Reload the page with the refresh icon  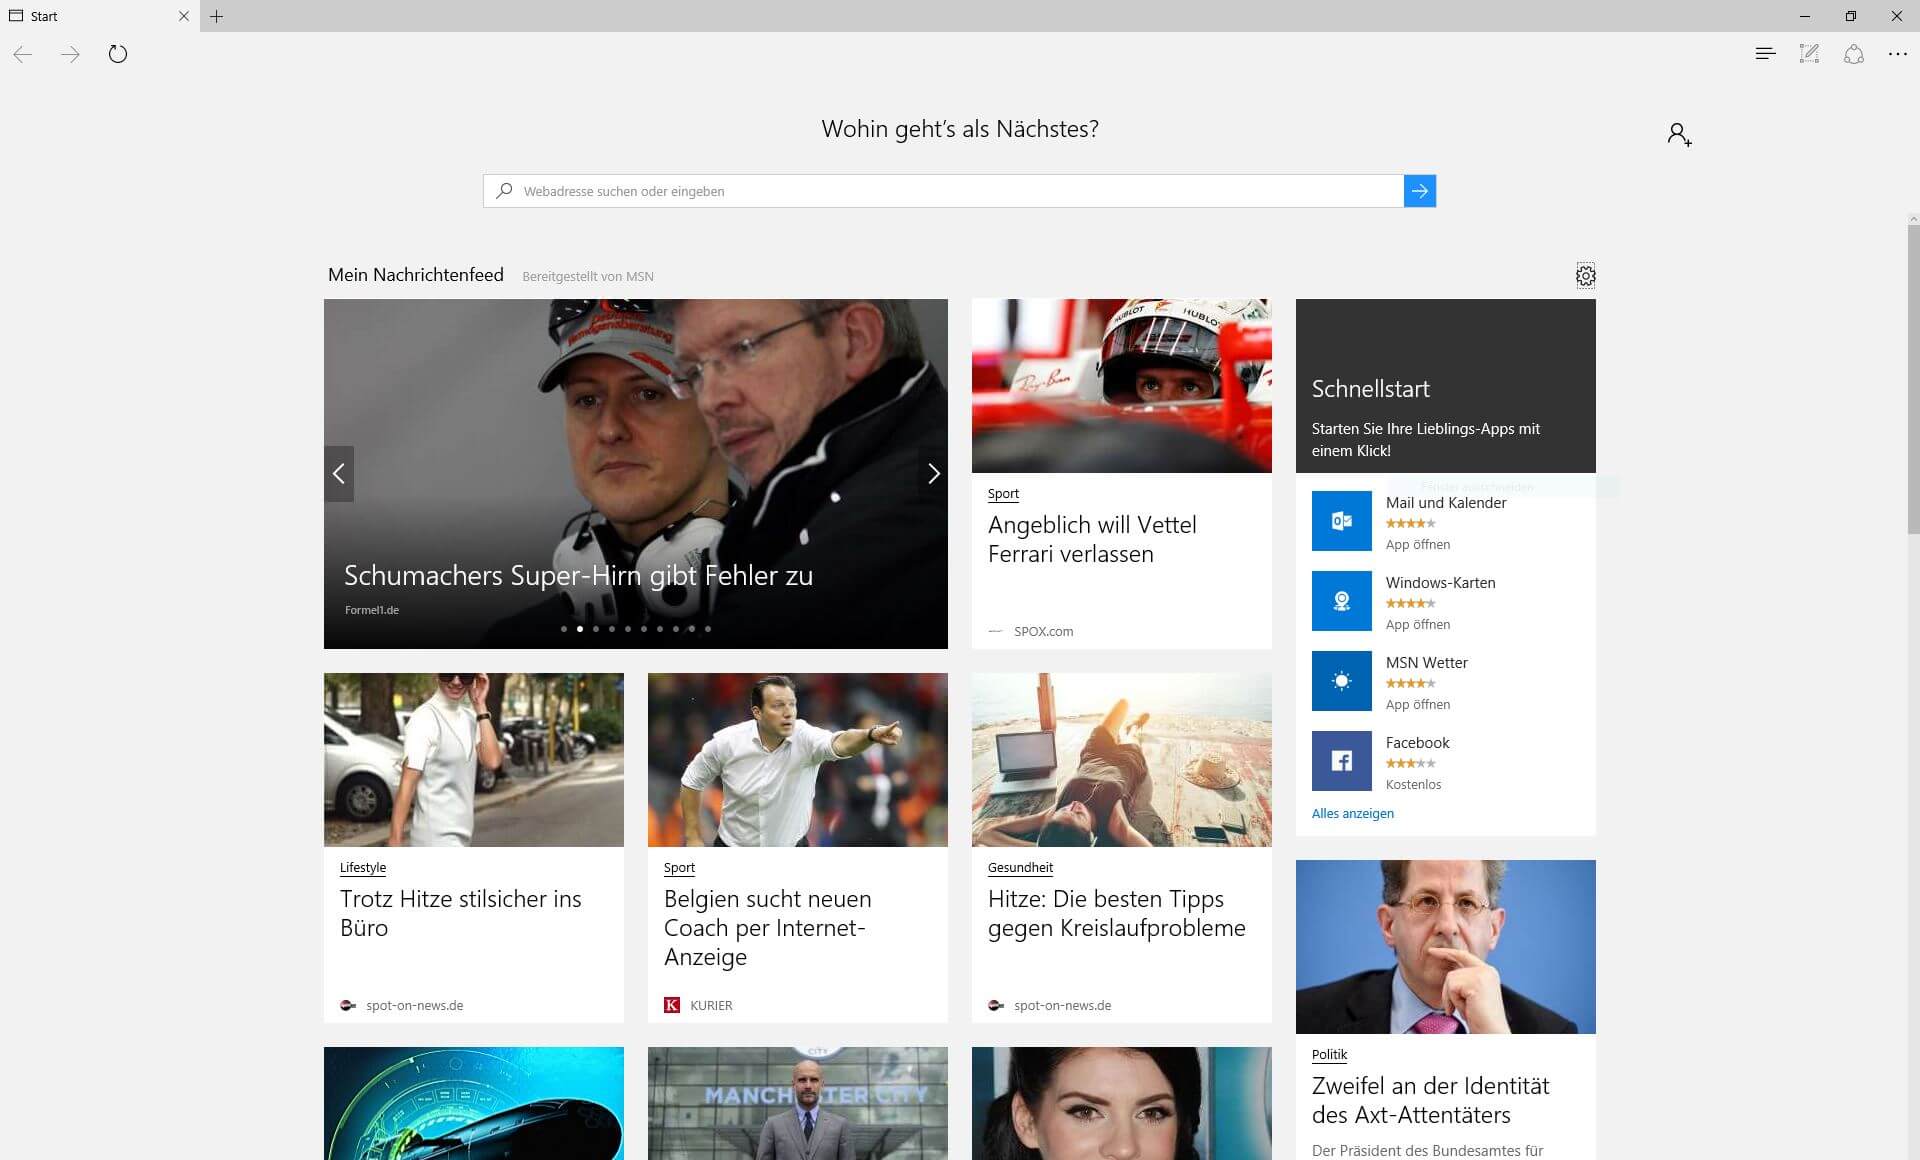[118, 54]
